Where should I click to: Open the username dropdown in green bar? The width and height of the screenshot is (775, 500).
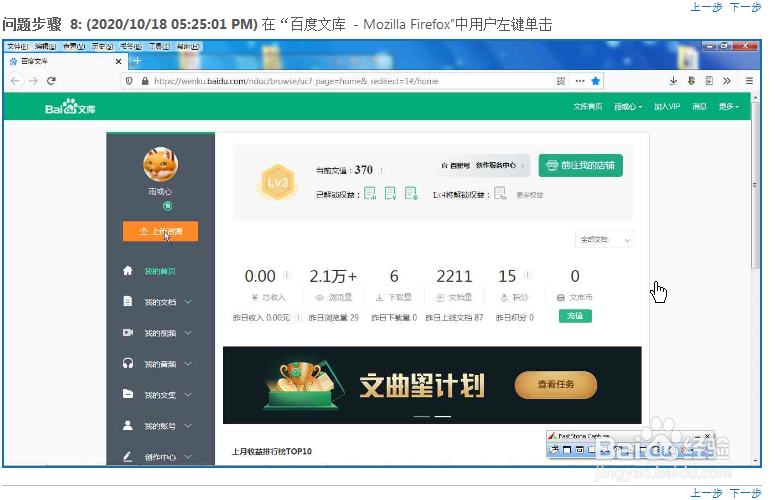[x=628, y=106]
